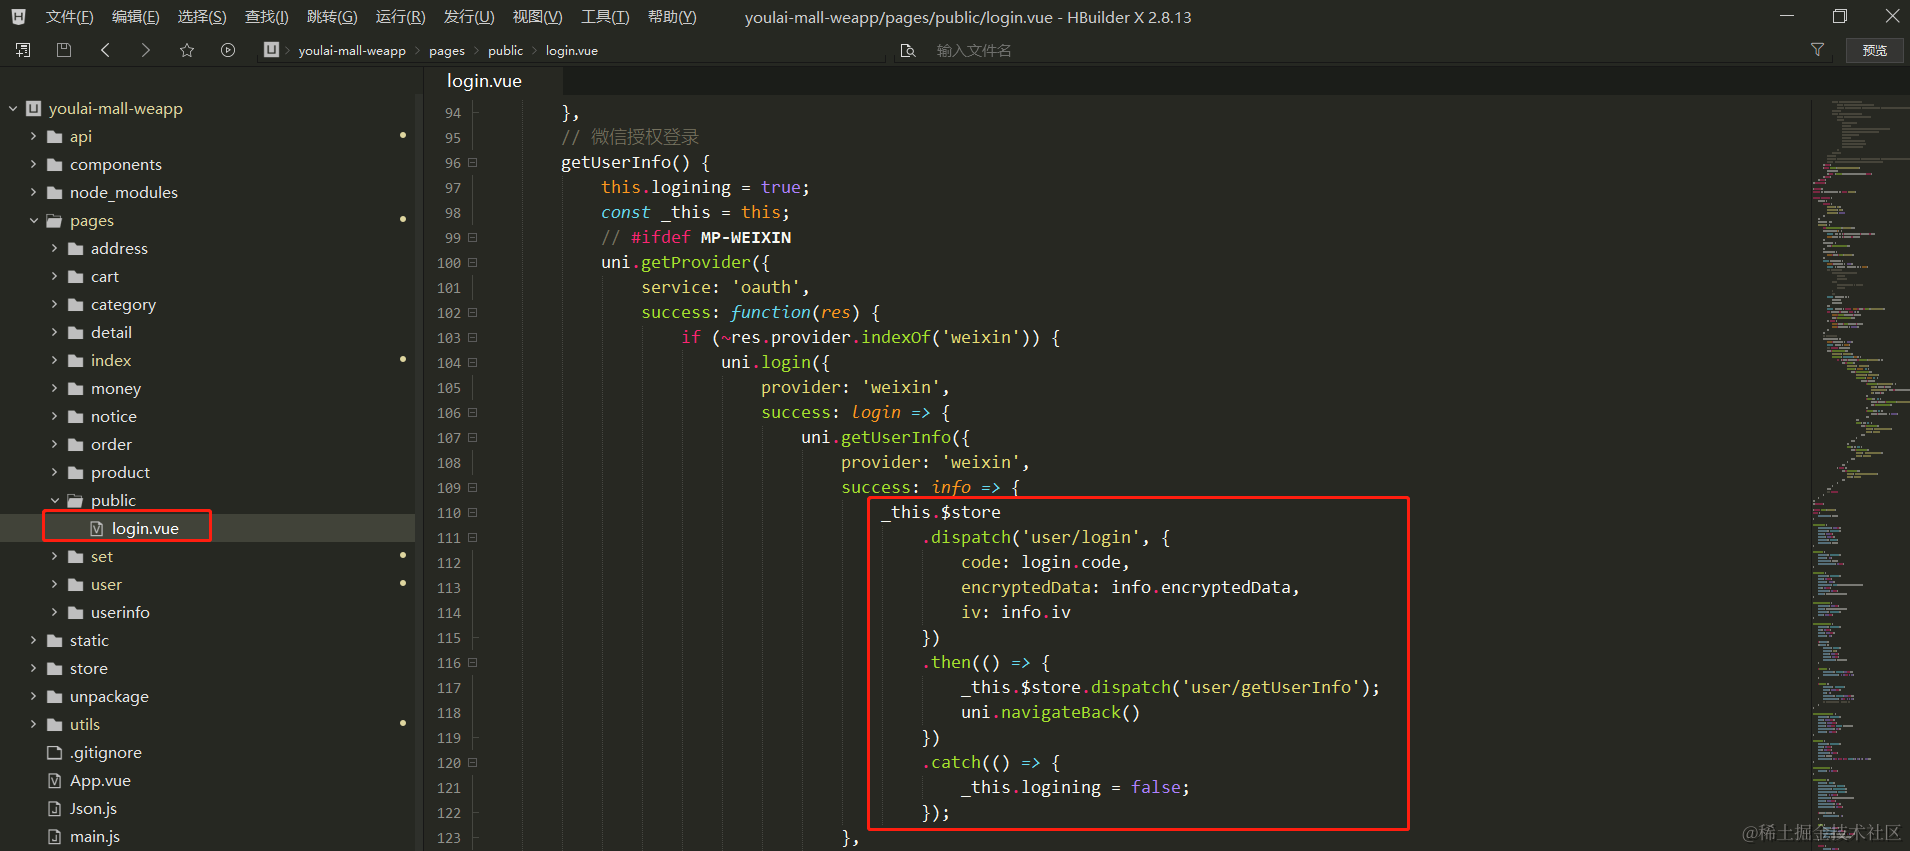Click the run play circle icon
The width and height of the screenshot is (1910, 851).
coord(228,50)
